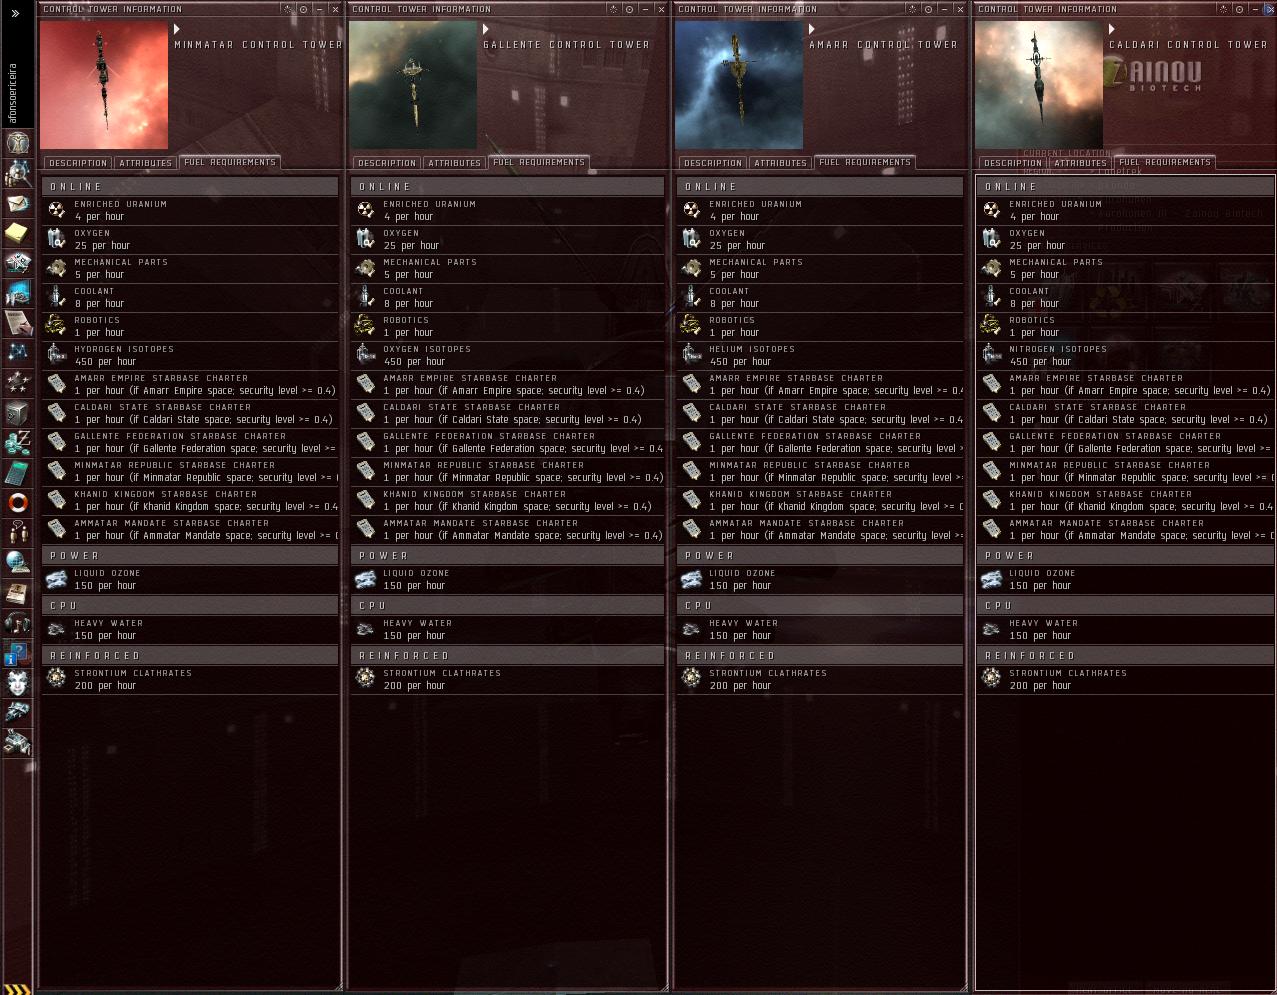
Task: Click Robotics icon in Minmatar window
Action: (x=56, y=326)
